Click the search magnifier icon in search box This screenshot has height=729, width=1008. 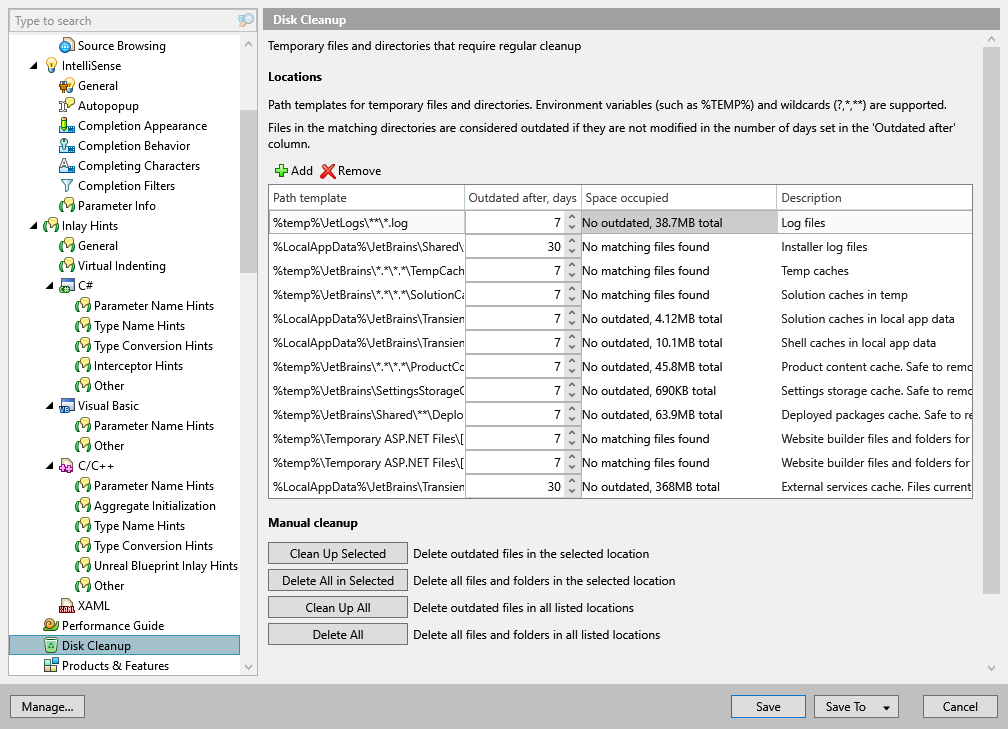click(246, 21)
